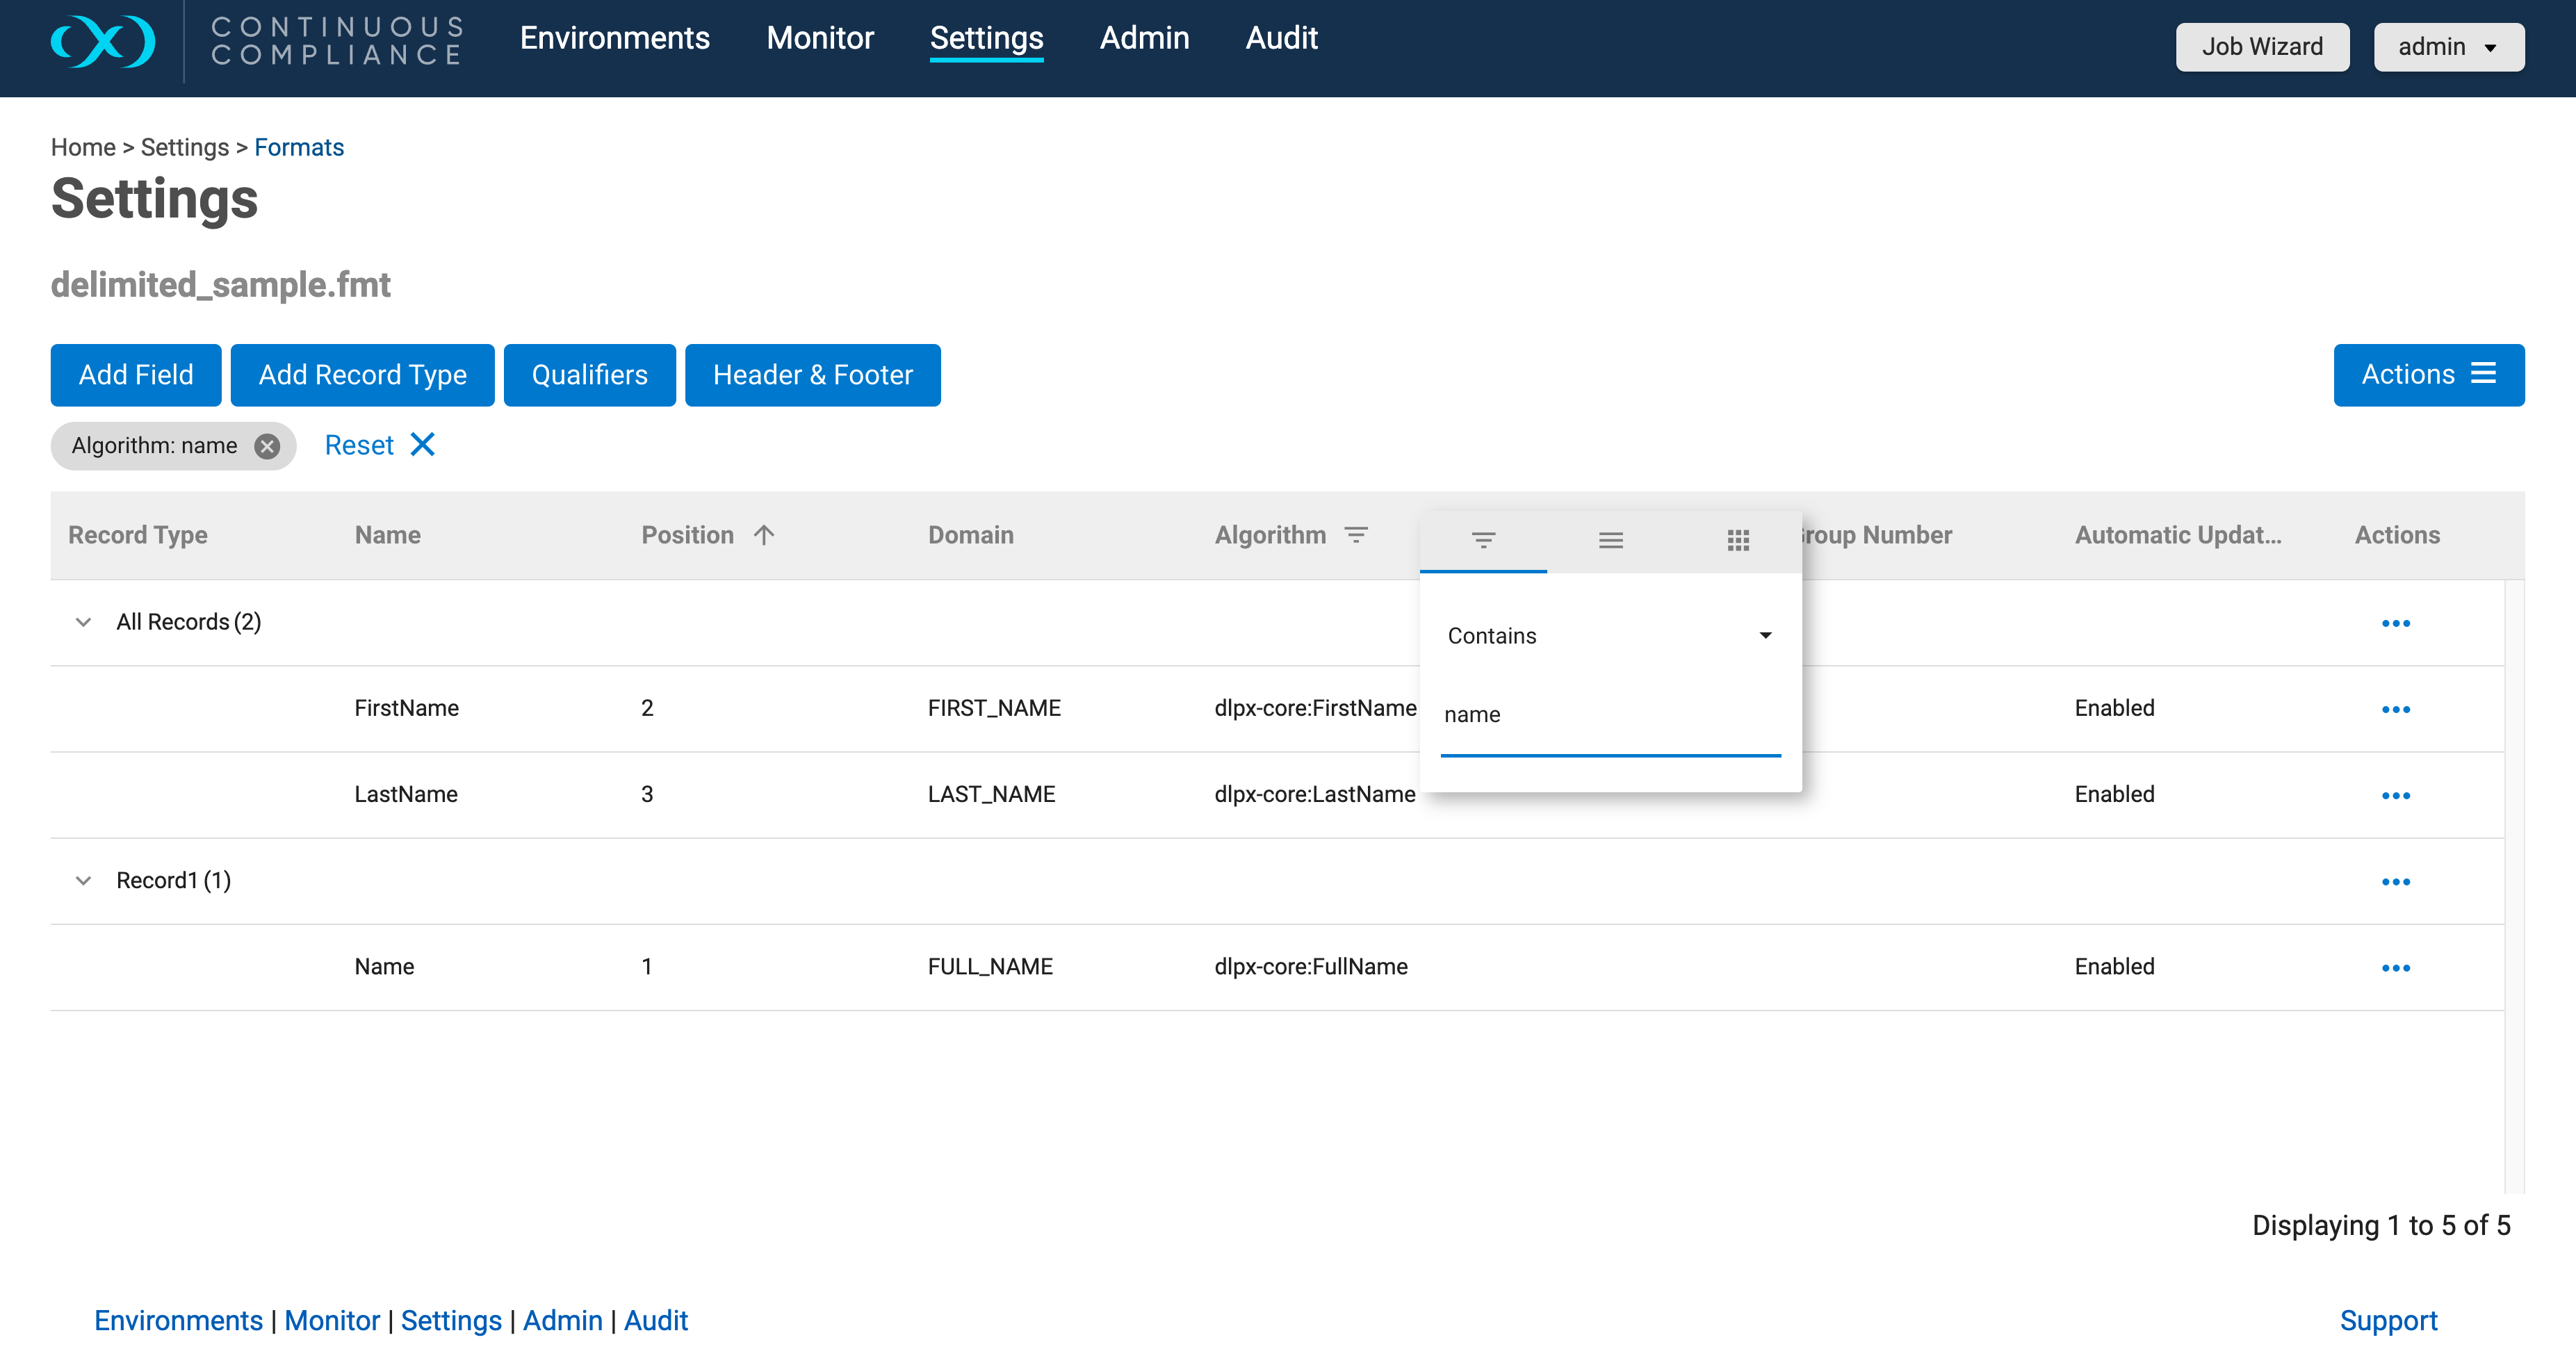Viewport: 2576px width, 1358px height.
Task: Collapse the Record1 group
Action: [83, 880]
